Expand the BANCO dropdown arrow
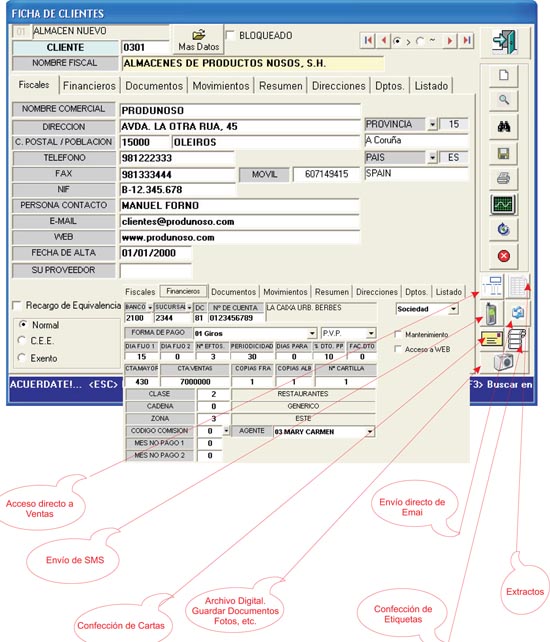The image size is (550, 642). pos(150,307)
